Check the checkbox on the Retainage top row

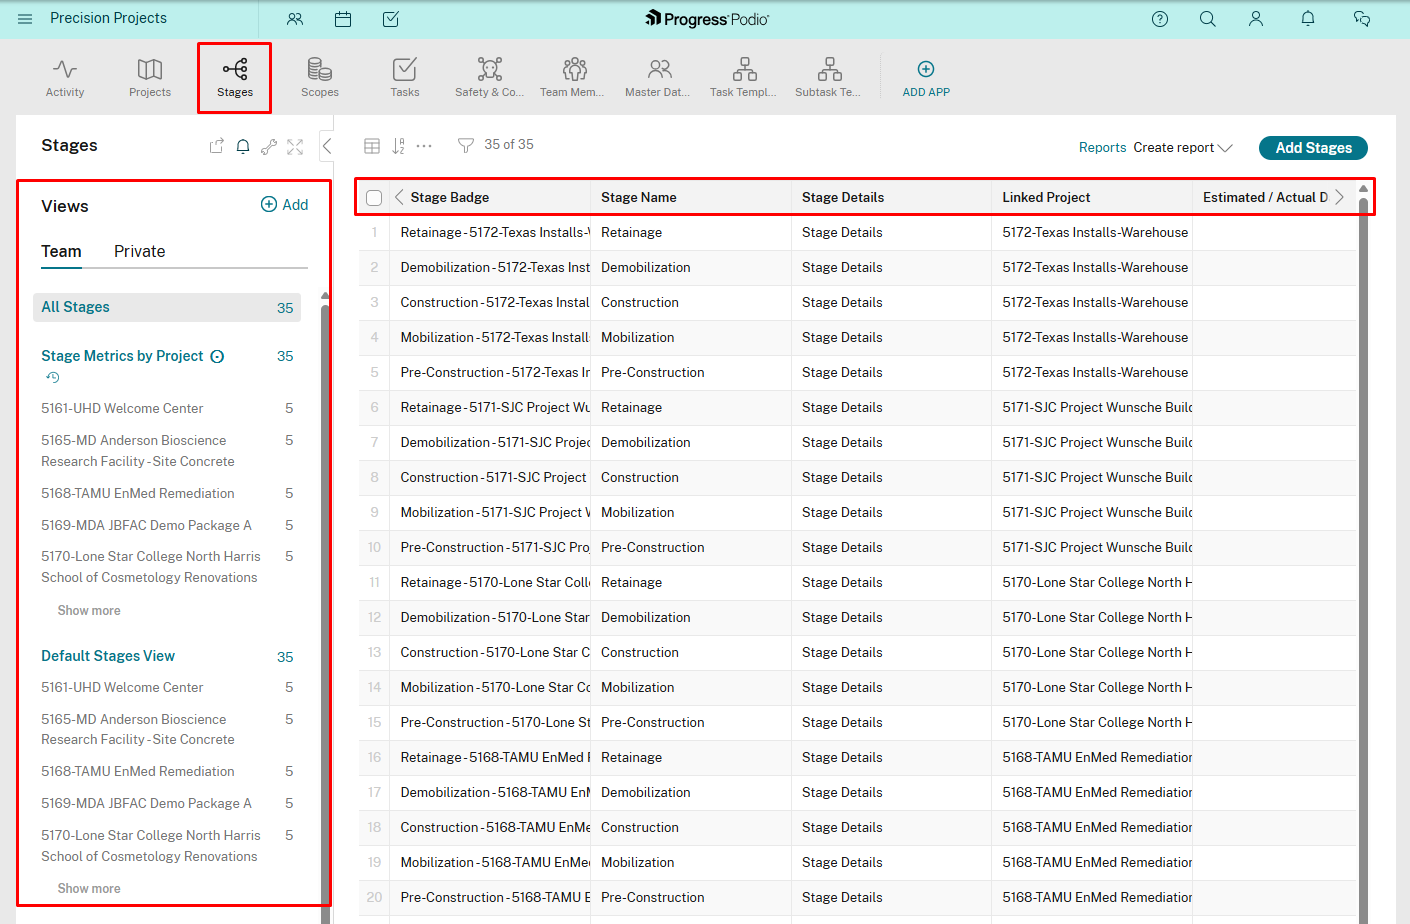373,232
